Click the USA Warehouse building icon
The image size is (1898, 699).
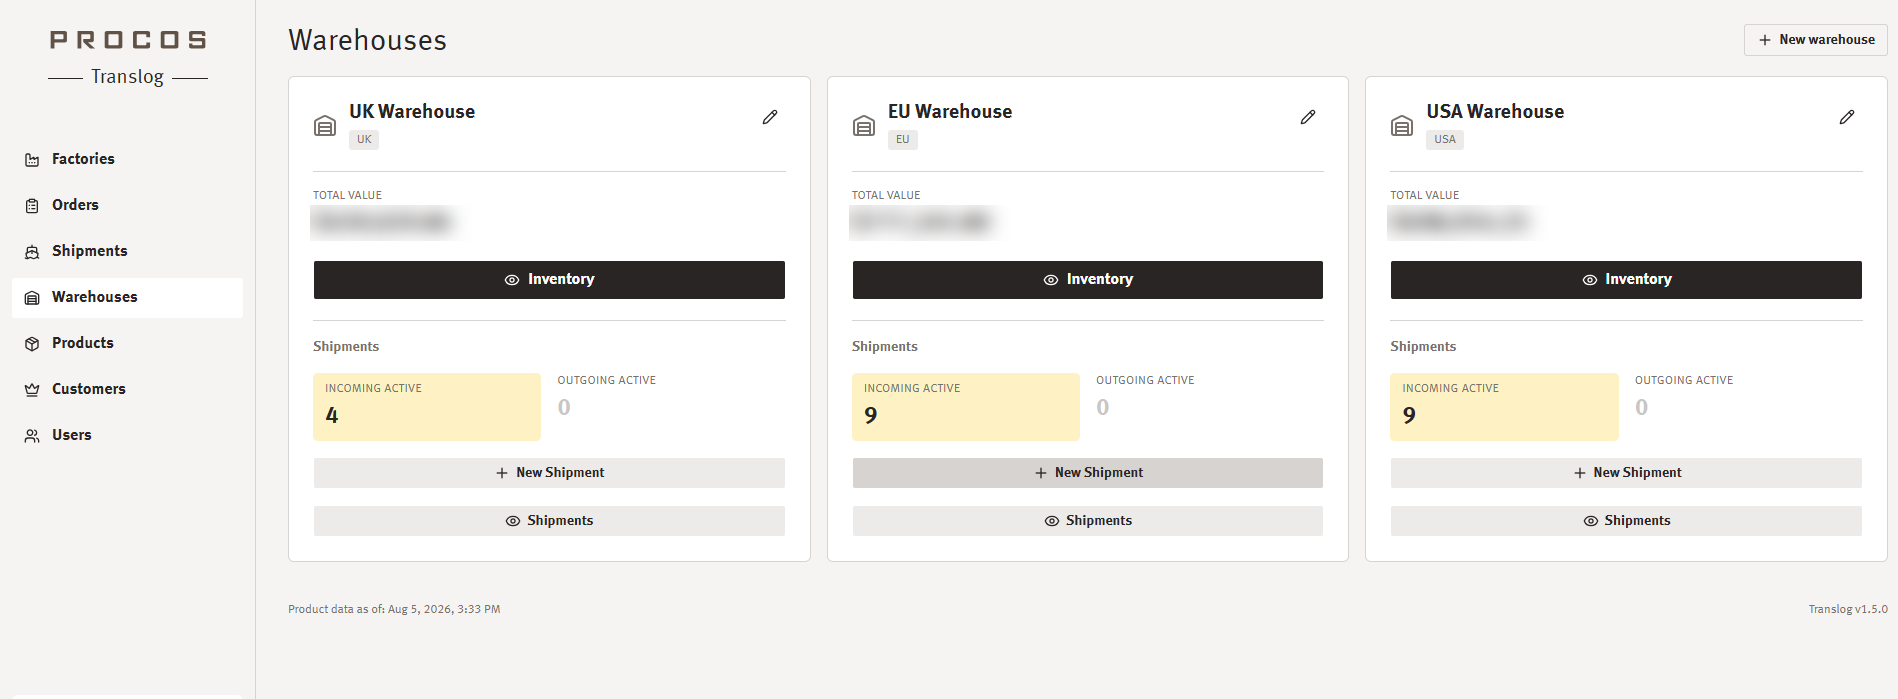1402,126
